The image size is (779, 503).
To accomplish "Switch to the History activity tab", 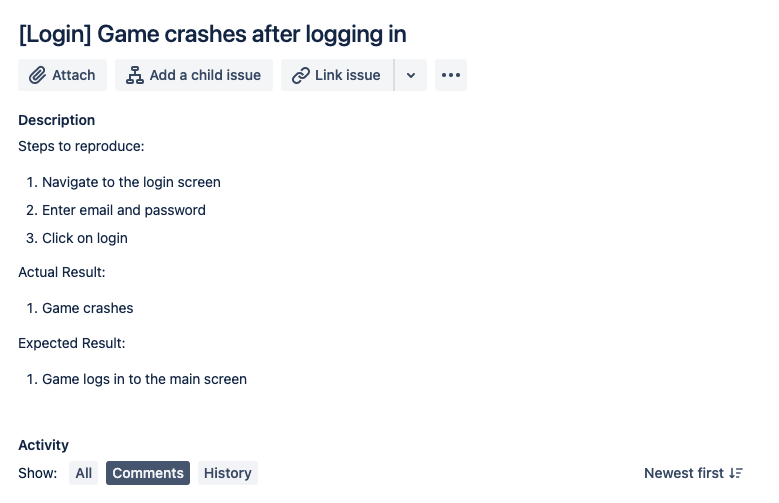I will click(227, 473).
